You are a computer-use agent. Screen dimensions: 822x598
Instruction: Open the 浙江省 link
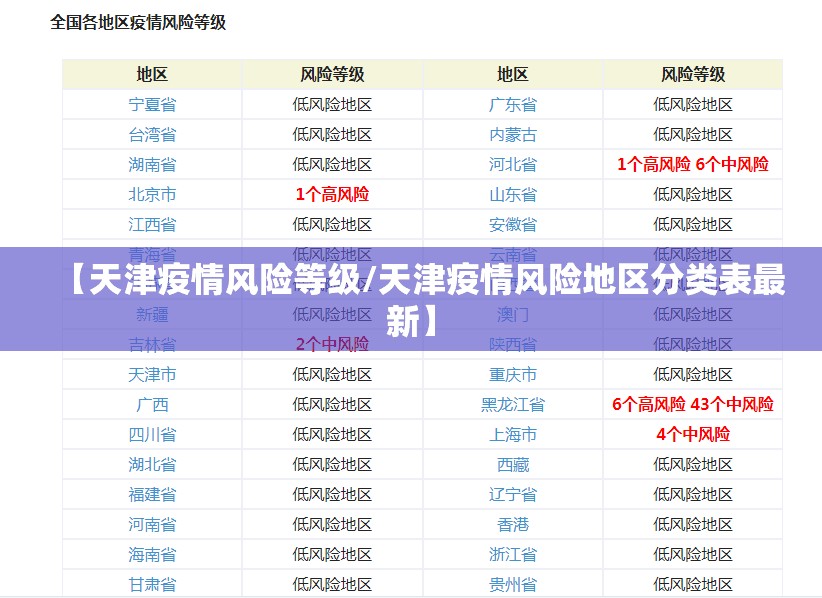point(513,554)
